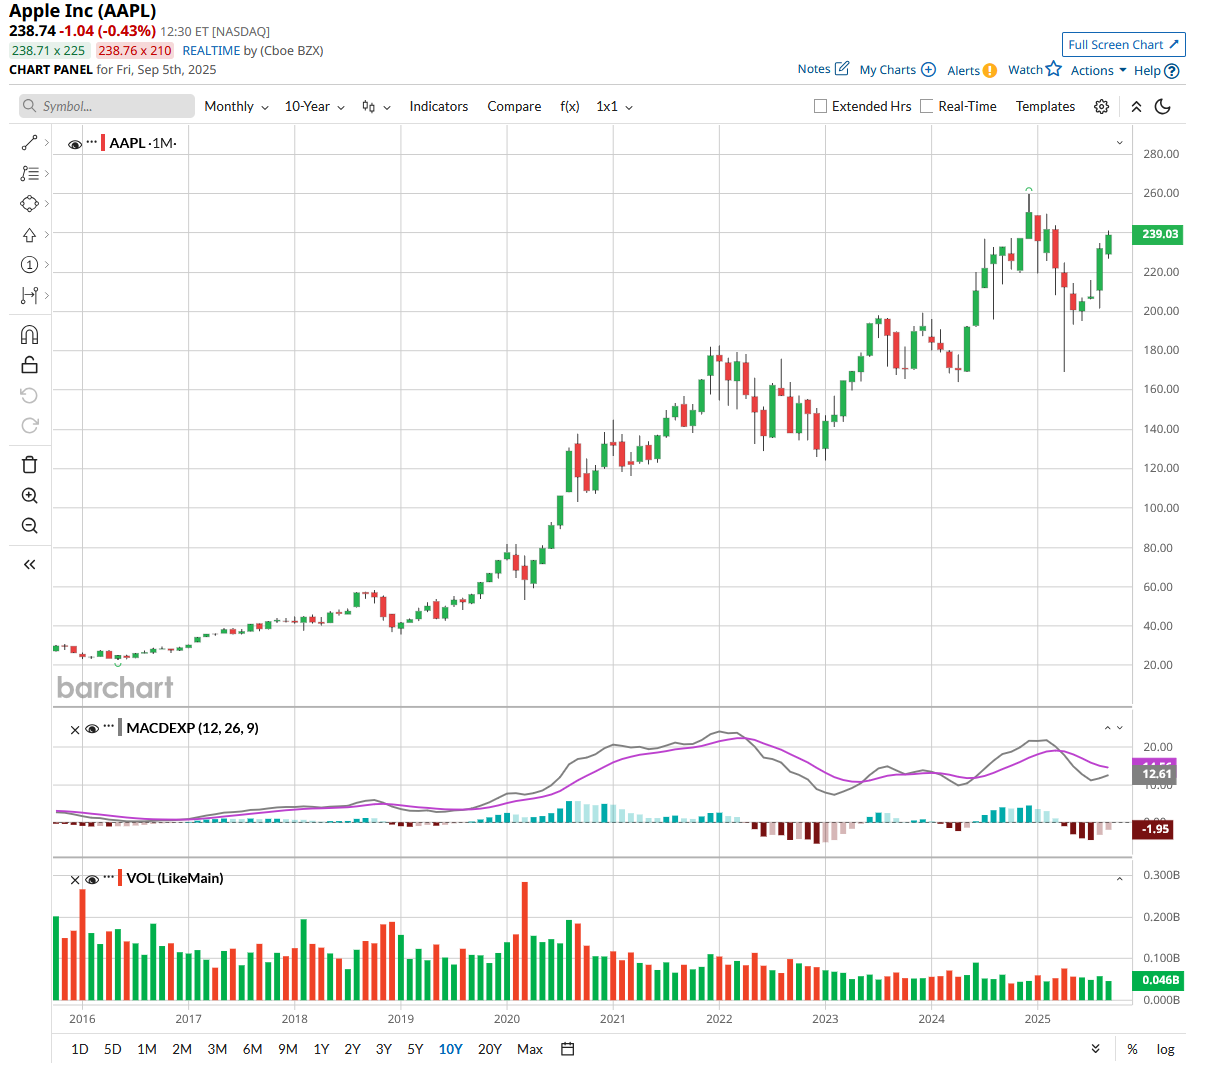Viewport: 1212px width, 1075px height.
Task: Open the calendar date range picker
Action: (567, 1049)
